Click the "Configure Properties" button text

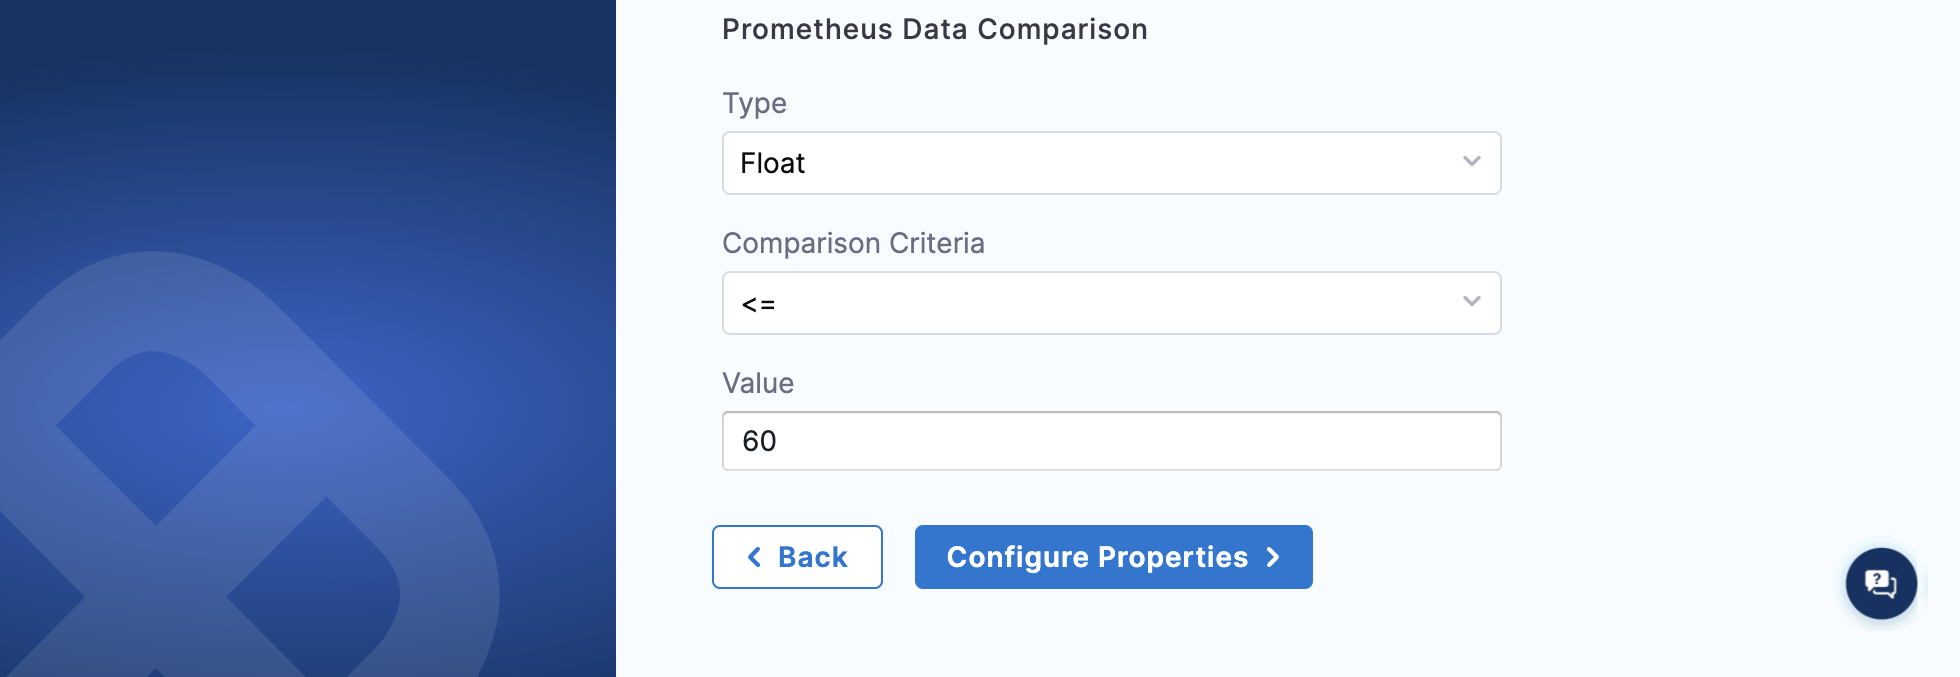click(x=1097, y=557)
